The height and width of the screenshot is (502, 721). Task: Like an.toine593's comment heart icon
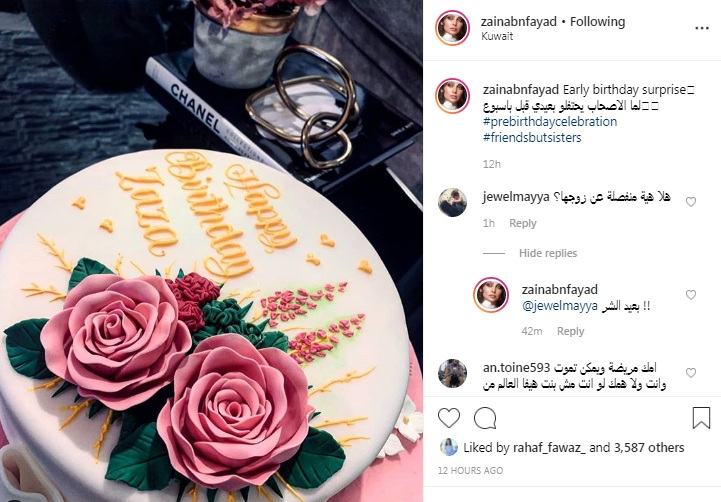pos(691,373)
